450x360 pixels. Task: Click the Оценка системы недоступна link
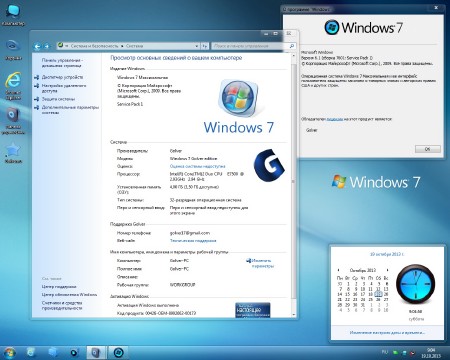click(x=197, y=166)
